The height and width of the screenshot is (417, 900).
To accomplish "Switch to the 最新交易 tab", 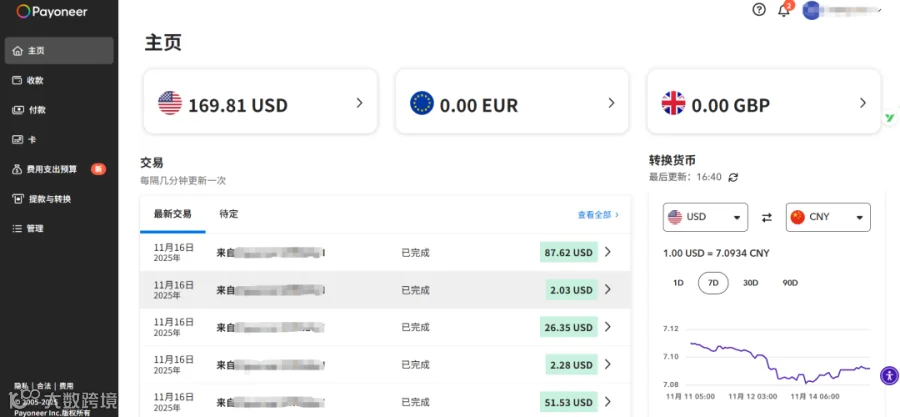I will coord(172,214).
